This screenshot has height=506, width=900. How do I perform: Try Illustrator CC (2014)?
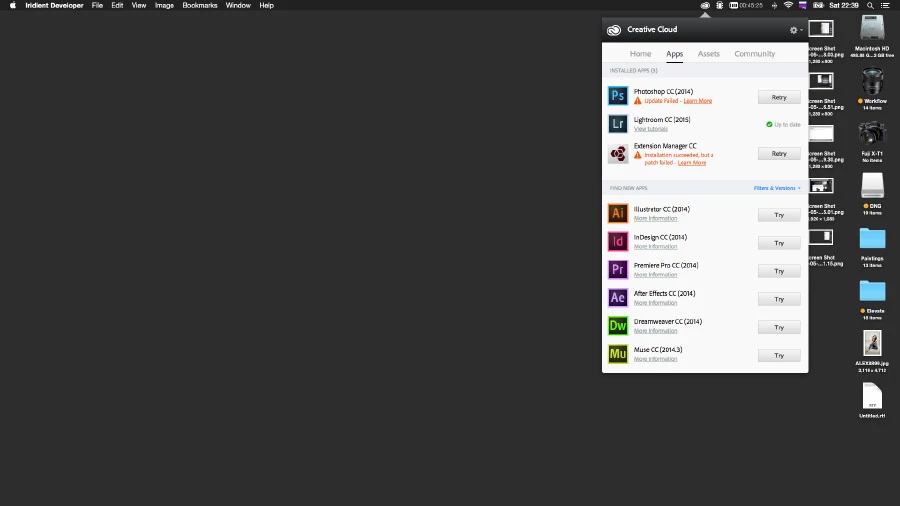coord(779,215)
